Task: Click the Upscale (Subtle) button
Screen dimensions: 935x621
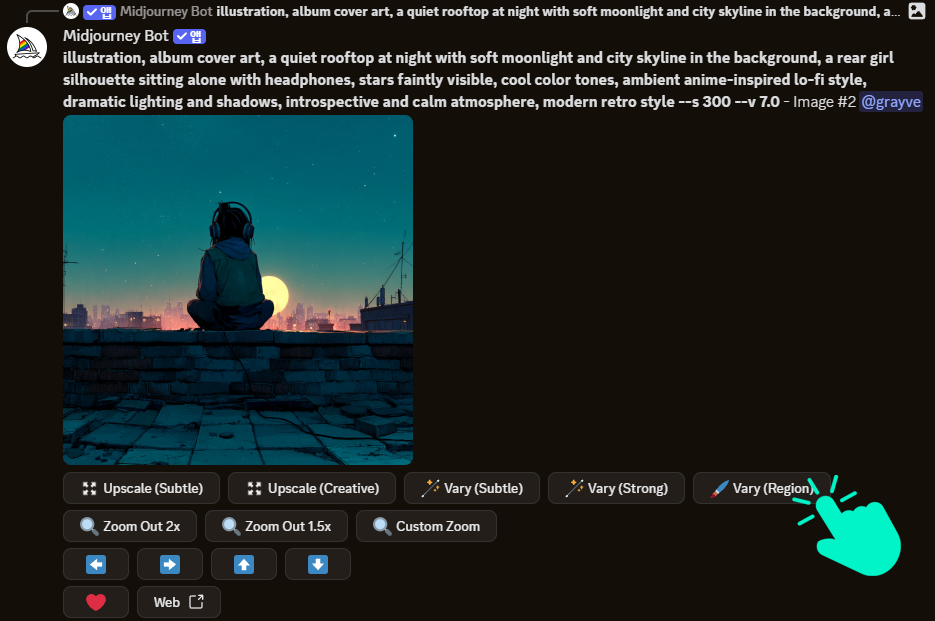Action: click(x=141, y=488)
